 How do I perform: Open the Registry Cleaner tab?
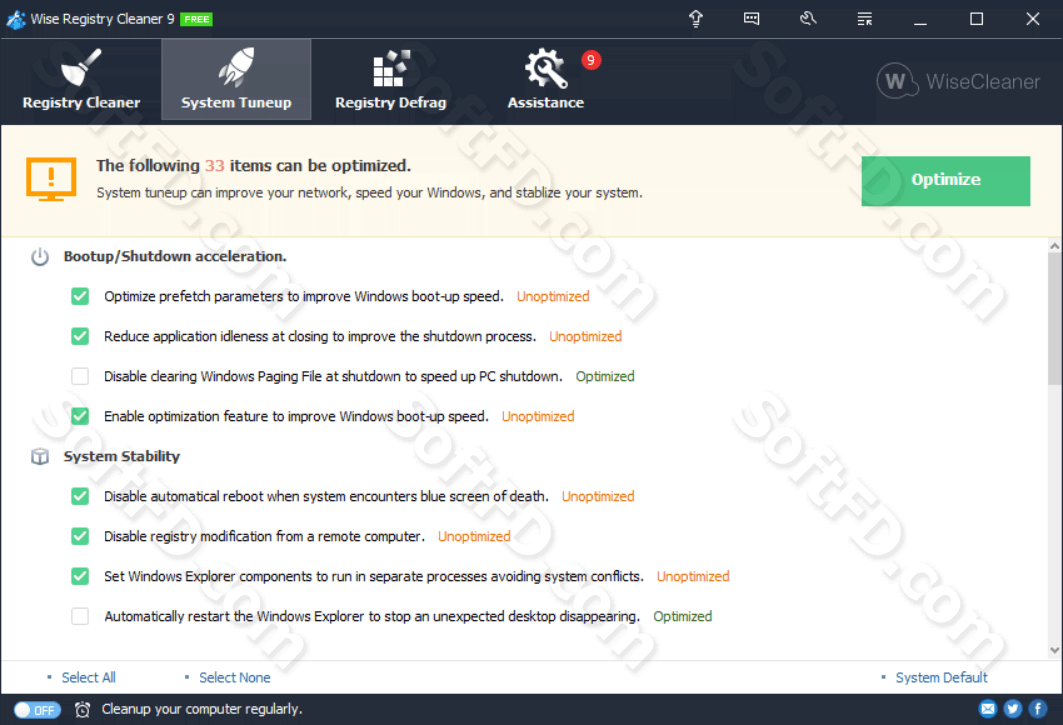(x=81, y=79)
